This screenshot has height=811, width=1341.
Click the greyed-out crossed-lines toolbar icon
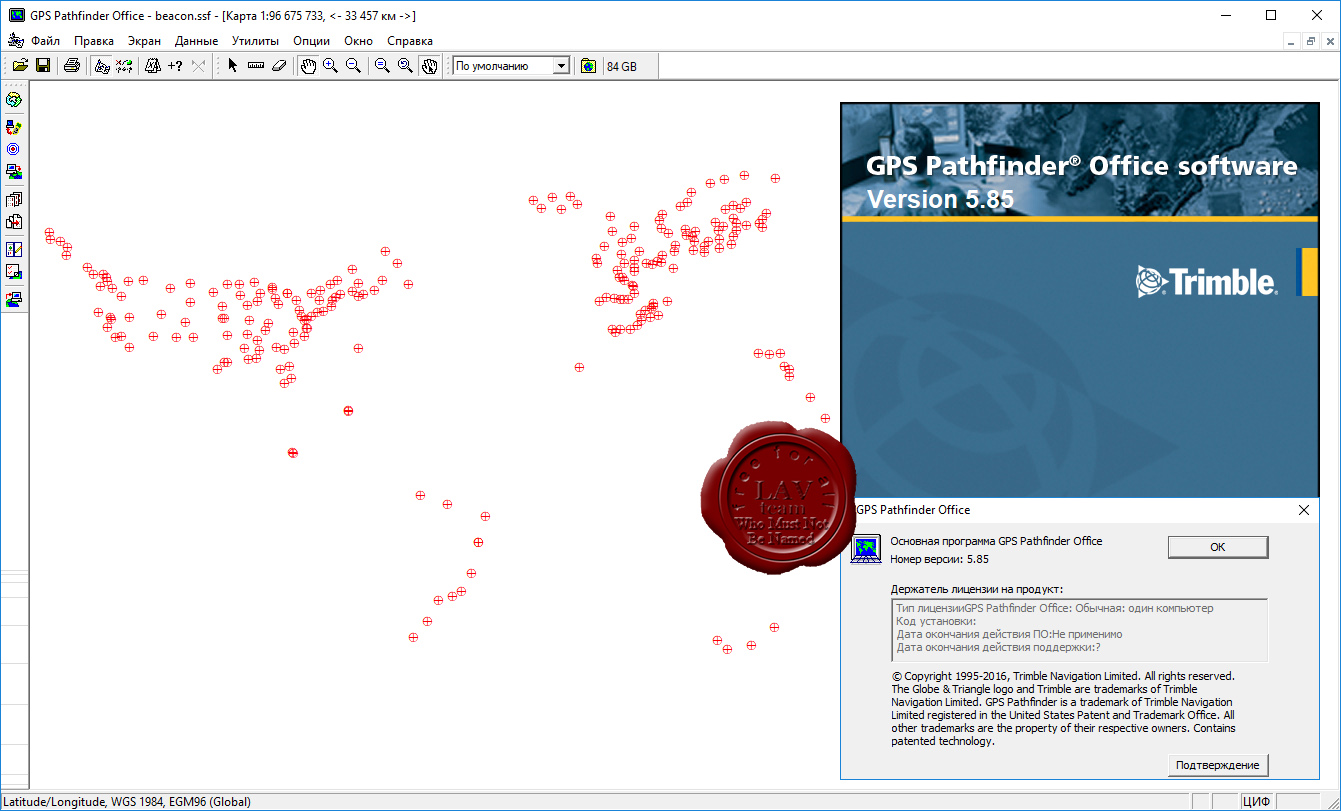tap(198, 66)
